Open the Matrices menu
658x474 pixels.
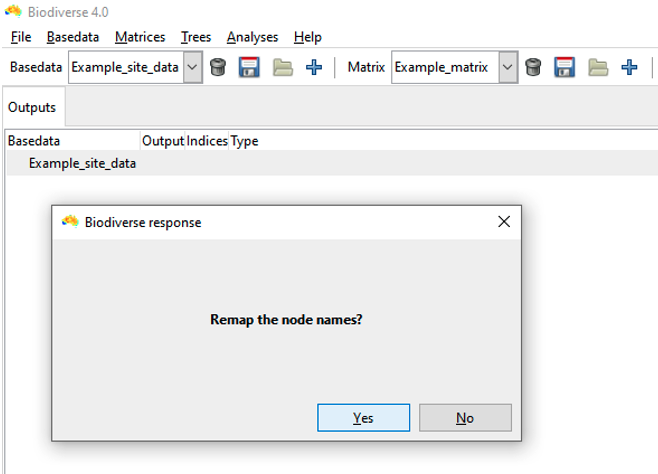(x=140, y=37)
